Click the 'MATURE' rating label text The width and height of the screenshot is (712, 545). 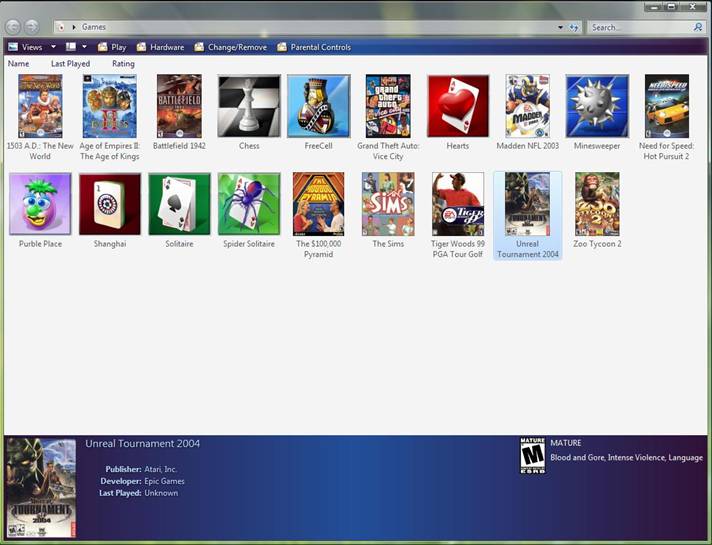tap(566, 443)
